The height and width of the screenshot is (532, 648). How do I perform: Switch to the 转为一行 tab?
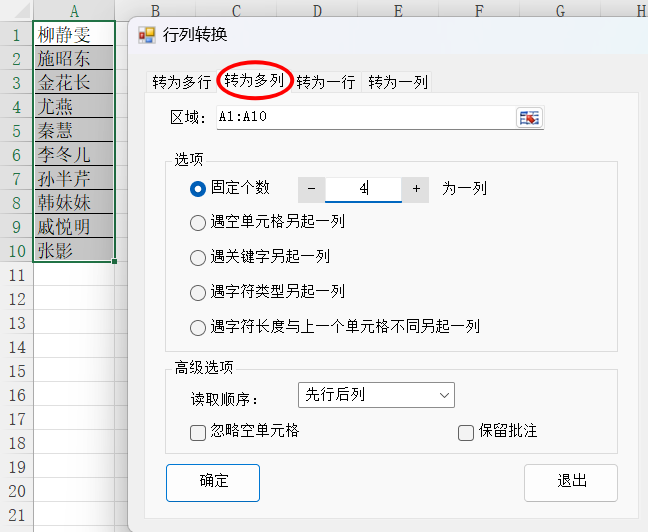326,82
